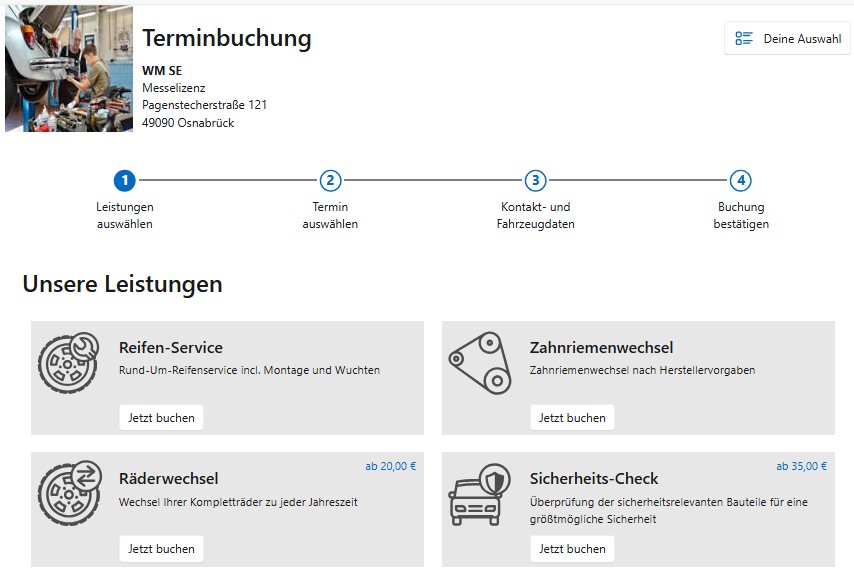
Task: Book Räderwechsel via Jetzt buchen button
Action: pyautogui.click(x=161, y=549)
